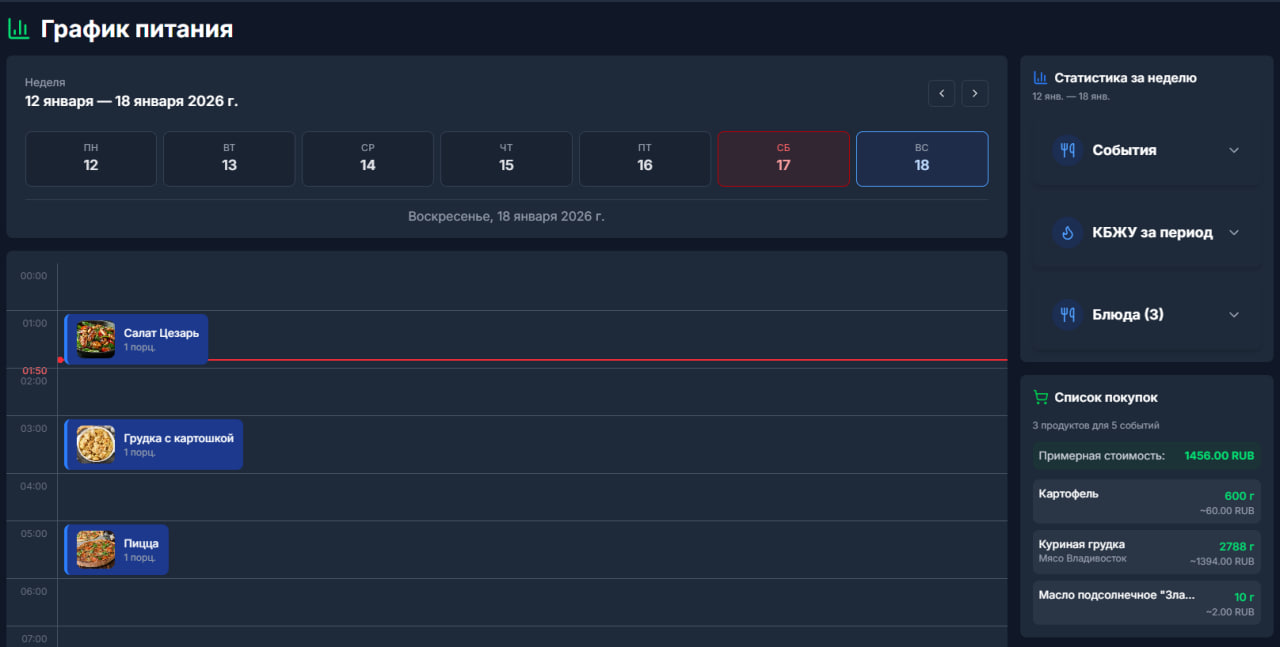Go to previous week with left arrow

pyautogui.click(x=941, y=93)
